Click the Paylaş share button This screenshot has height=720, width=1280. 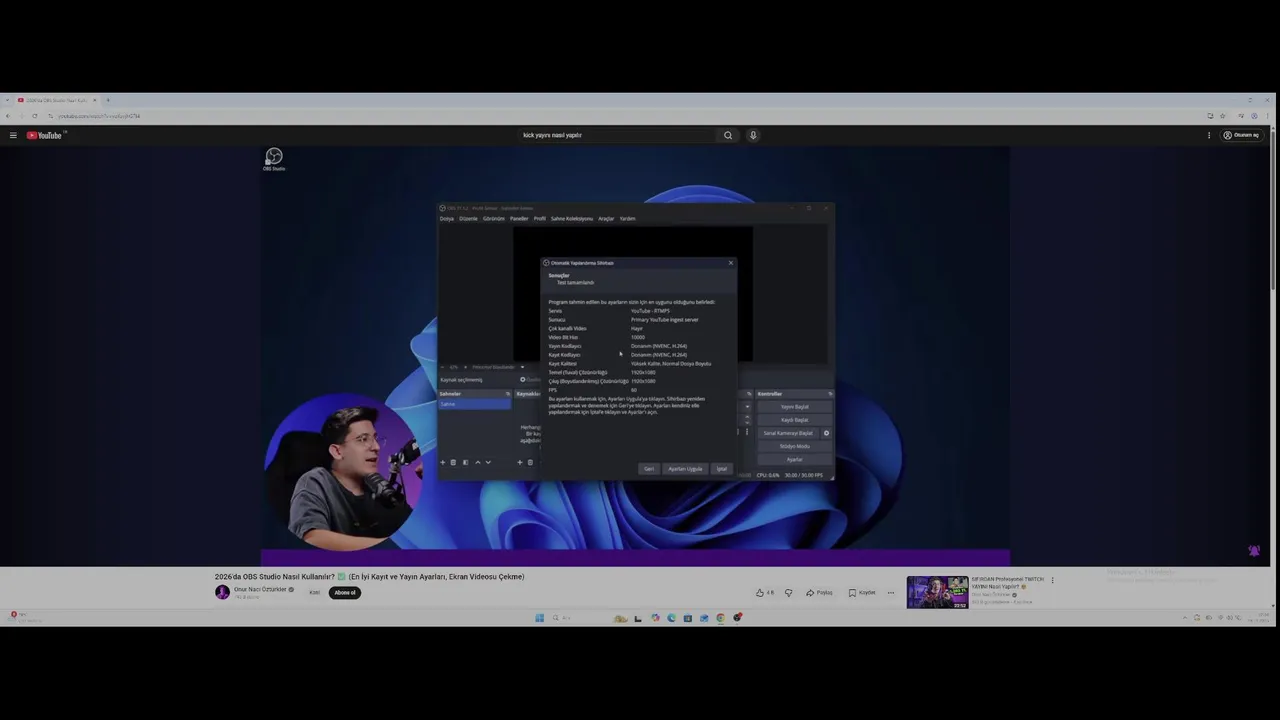[x=819, y=592]
